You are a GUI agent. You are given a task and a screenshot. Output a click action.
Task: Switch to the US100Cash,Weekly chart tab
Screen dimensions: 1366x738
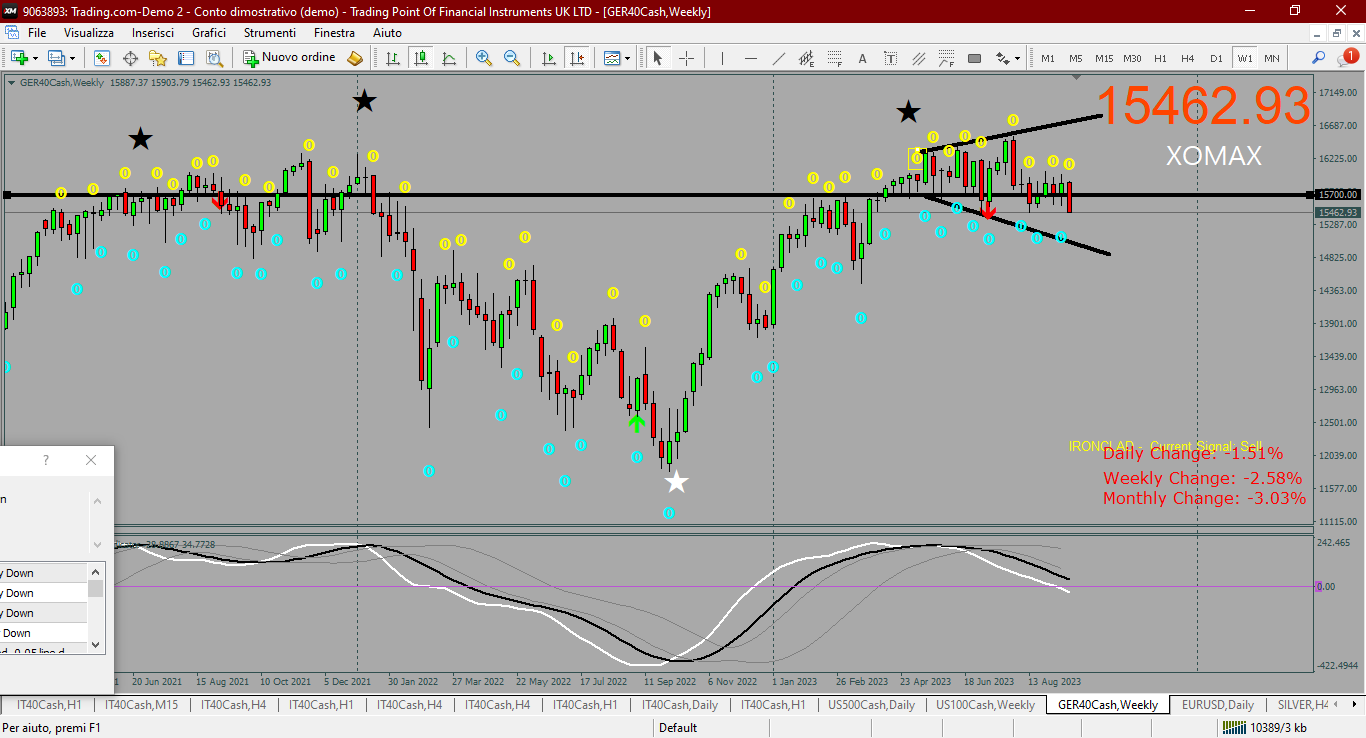pyautogui.click(x=986, y=705)
